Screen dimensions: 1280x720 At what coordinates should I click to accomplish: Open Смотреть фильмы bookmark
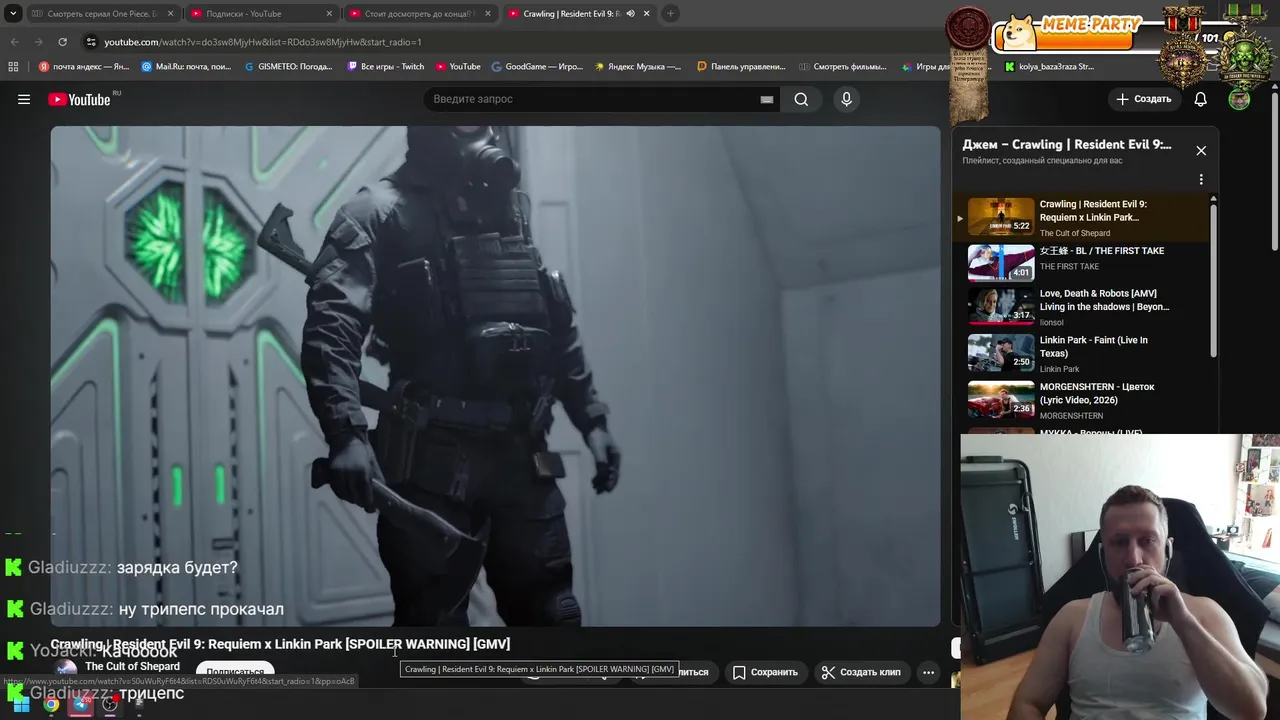[842, 67]
